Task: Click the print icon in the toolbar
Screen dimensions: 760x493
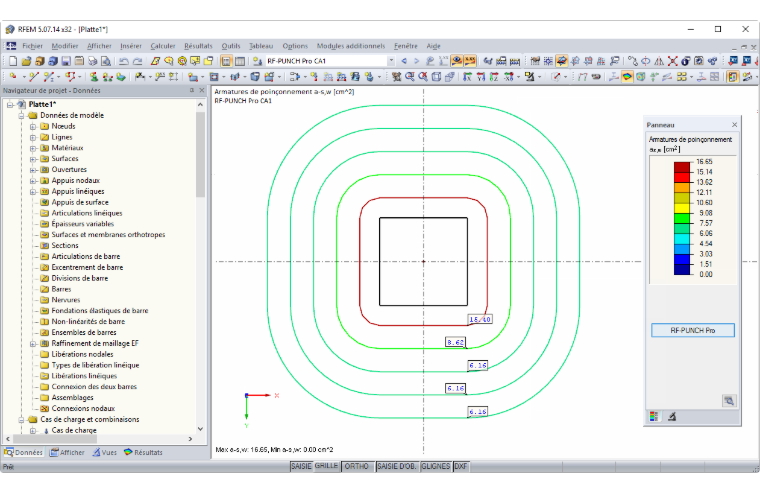Action: (x=92, y=61)
